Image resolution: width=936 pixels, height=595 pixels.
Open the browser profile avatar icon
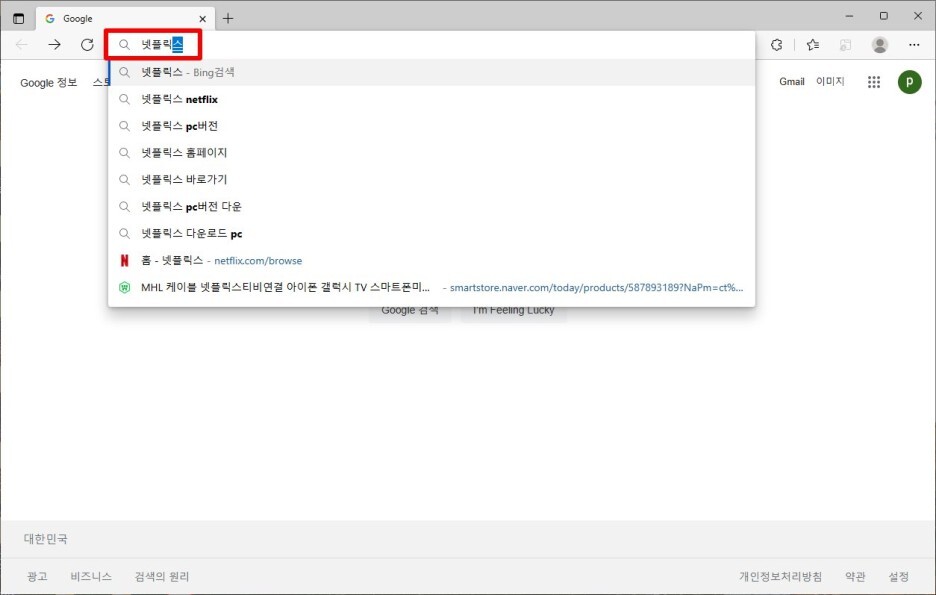click(x=879, y=45)
